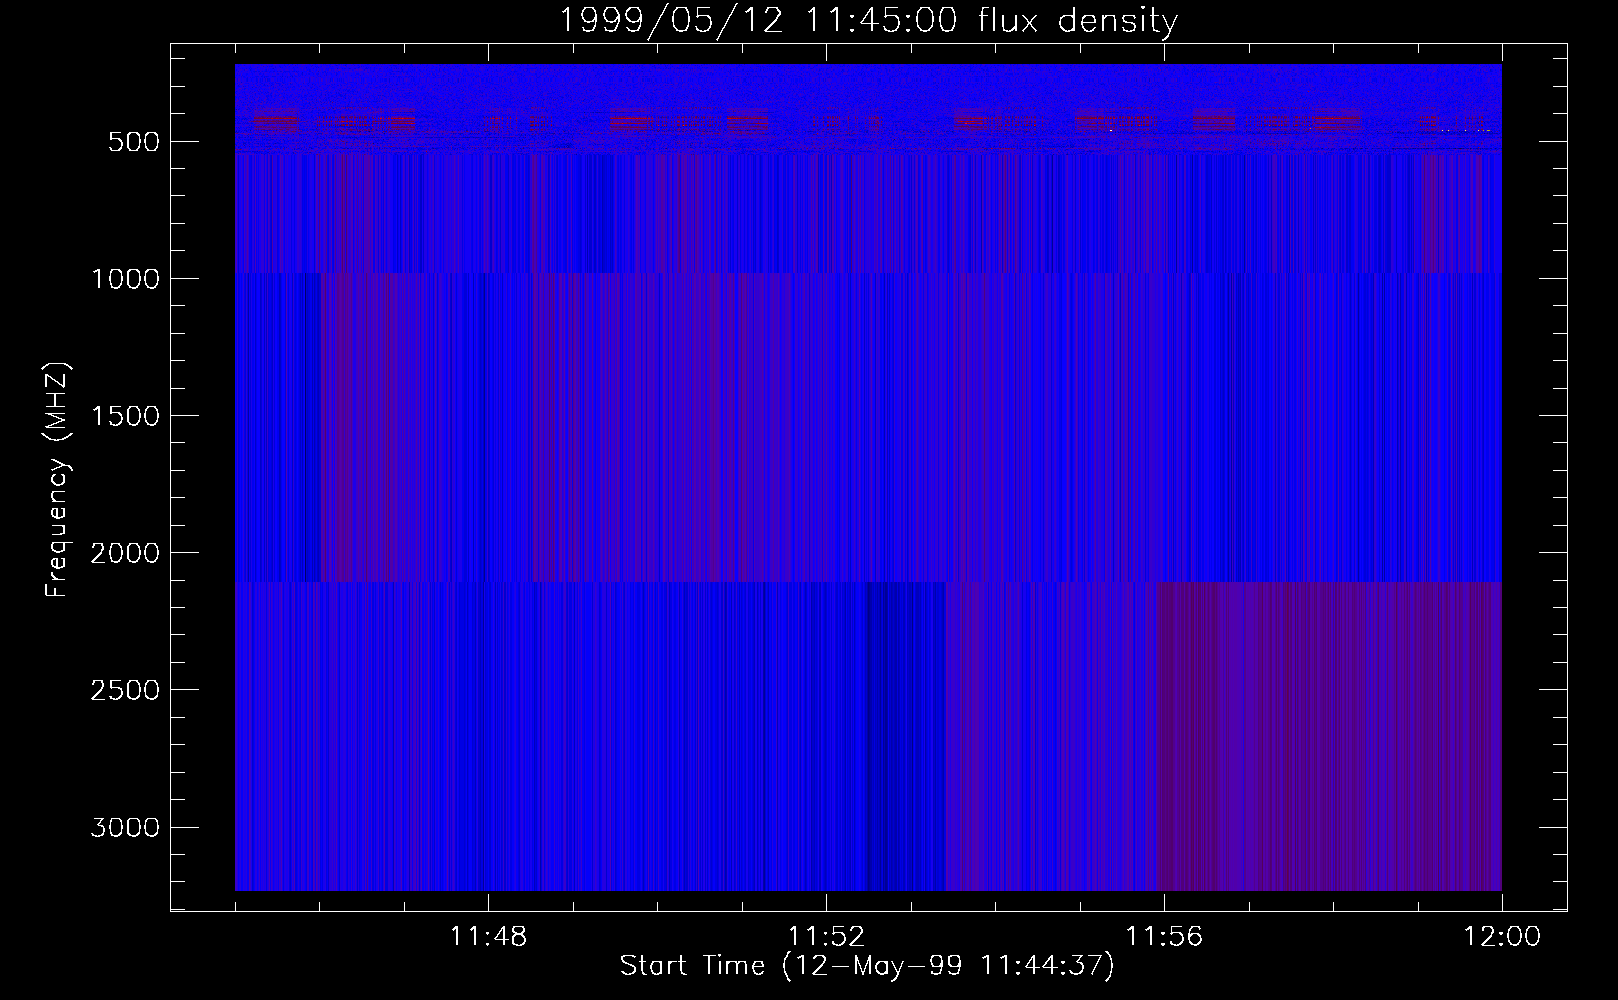Click the 1500 frequency tick label
Screen dimensions: 1618x1000
tap(125, 416)
